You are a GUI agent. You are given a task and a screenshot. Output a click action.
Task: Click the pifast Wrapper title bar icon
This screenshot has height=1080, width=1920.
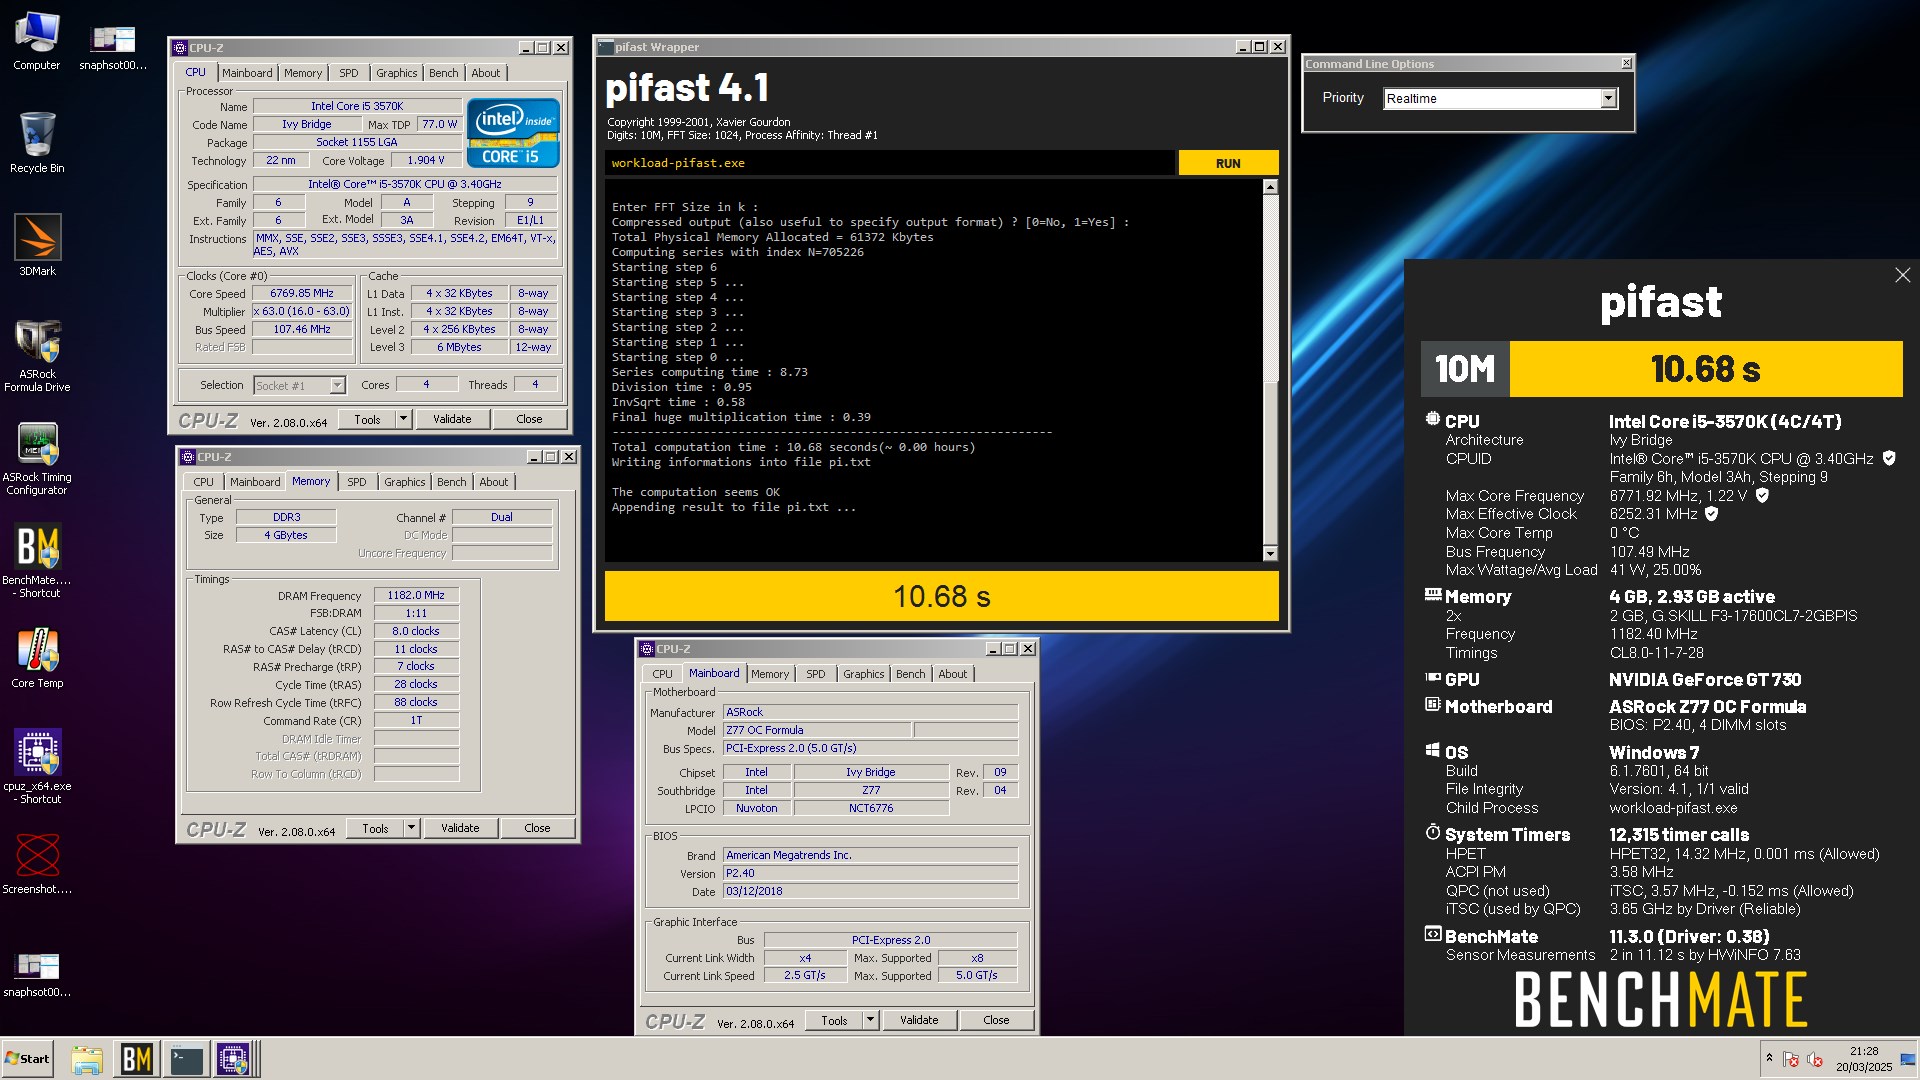point(605,47)
